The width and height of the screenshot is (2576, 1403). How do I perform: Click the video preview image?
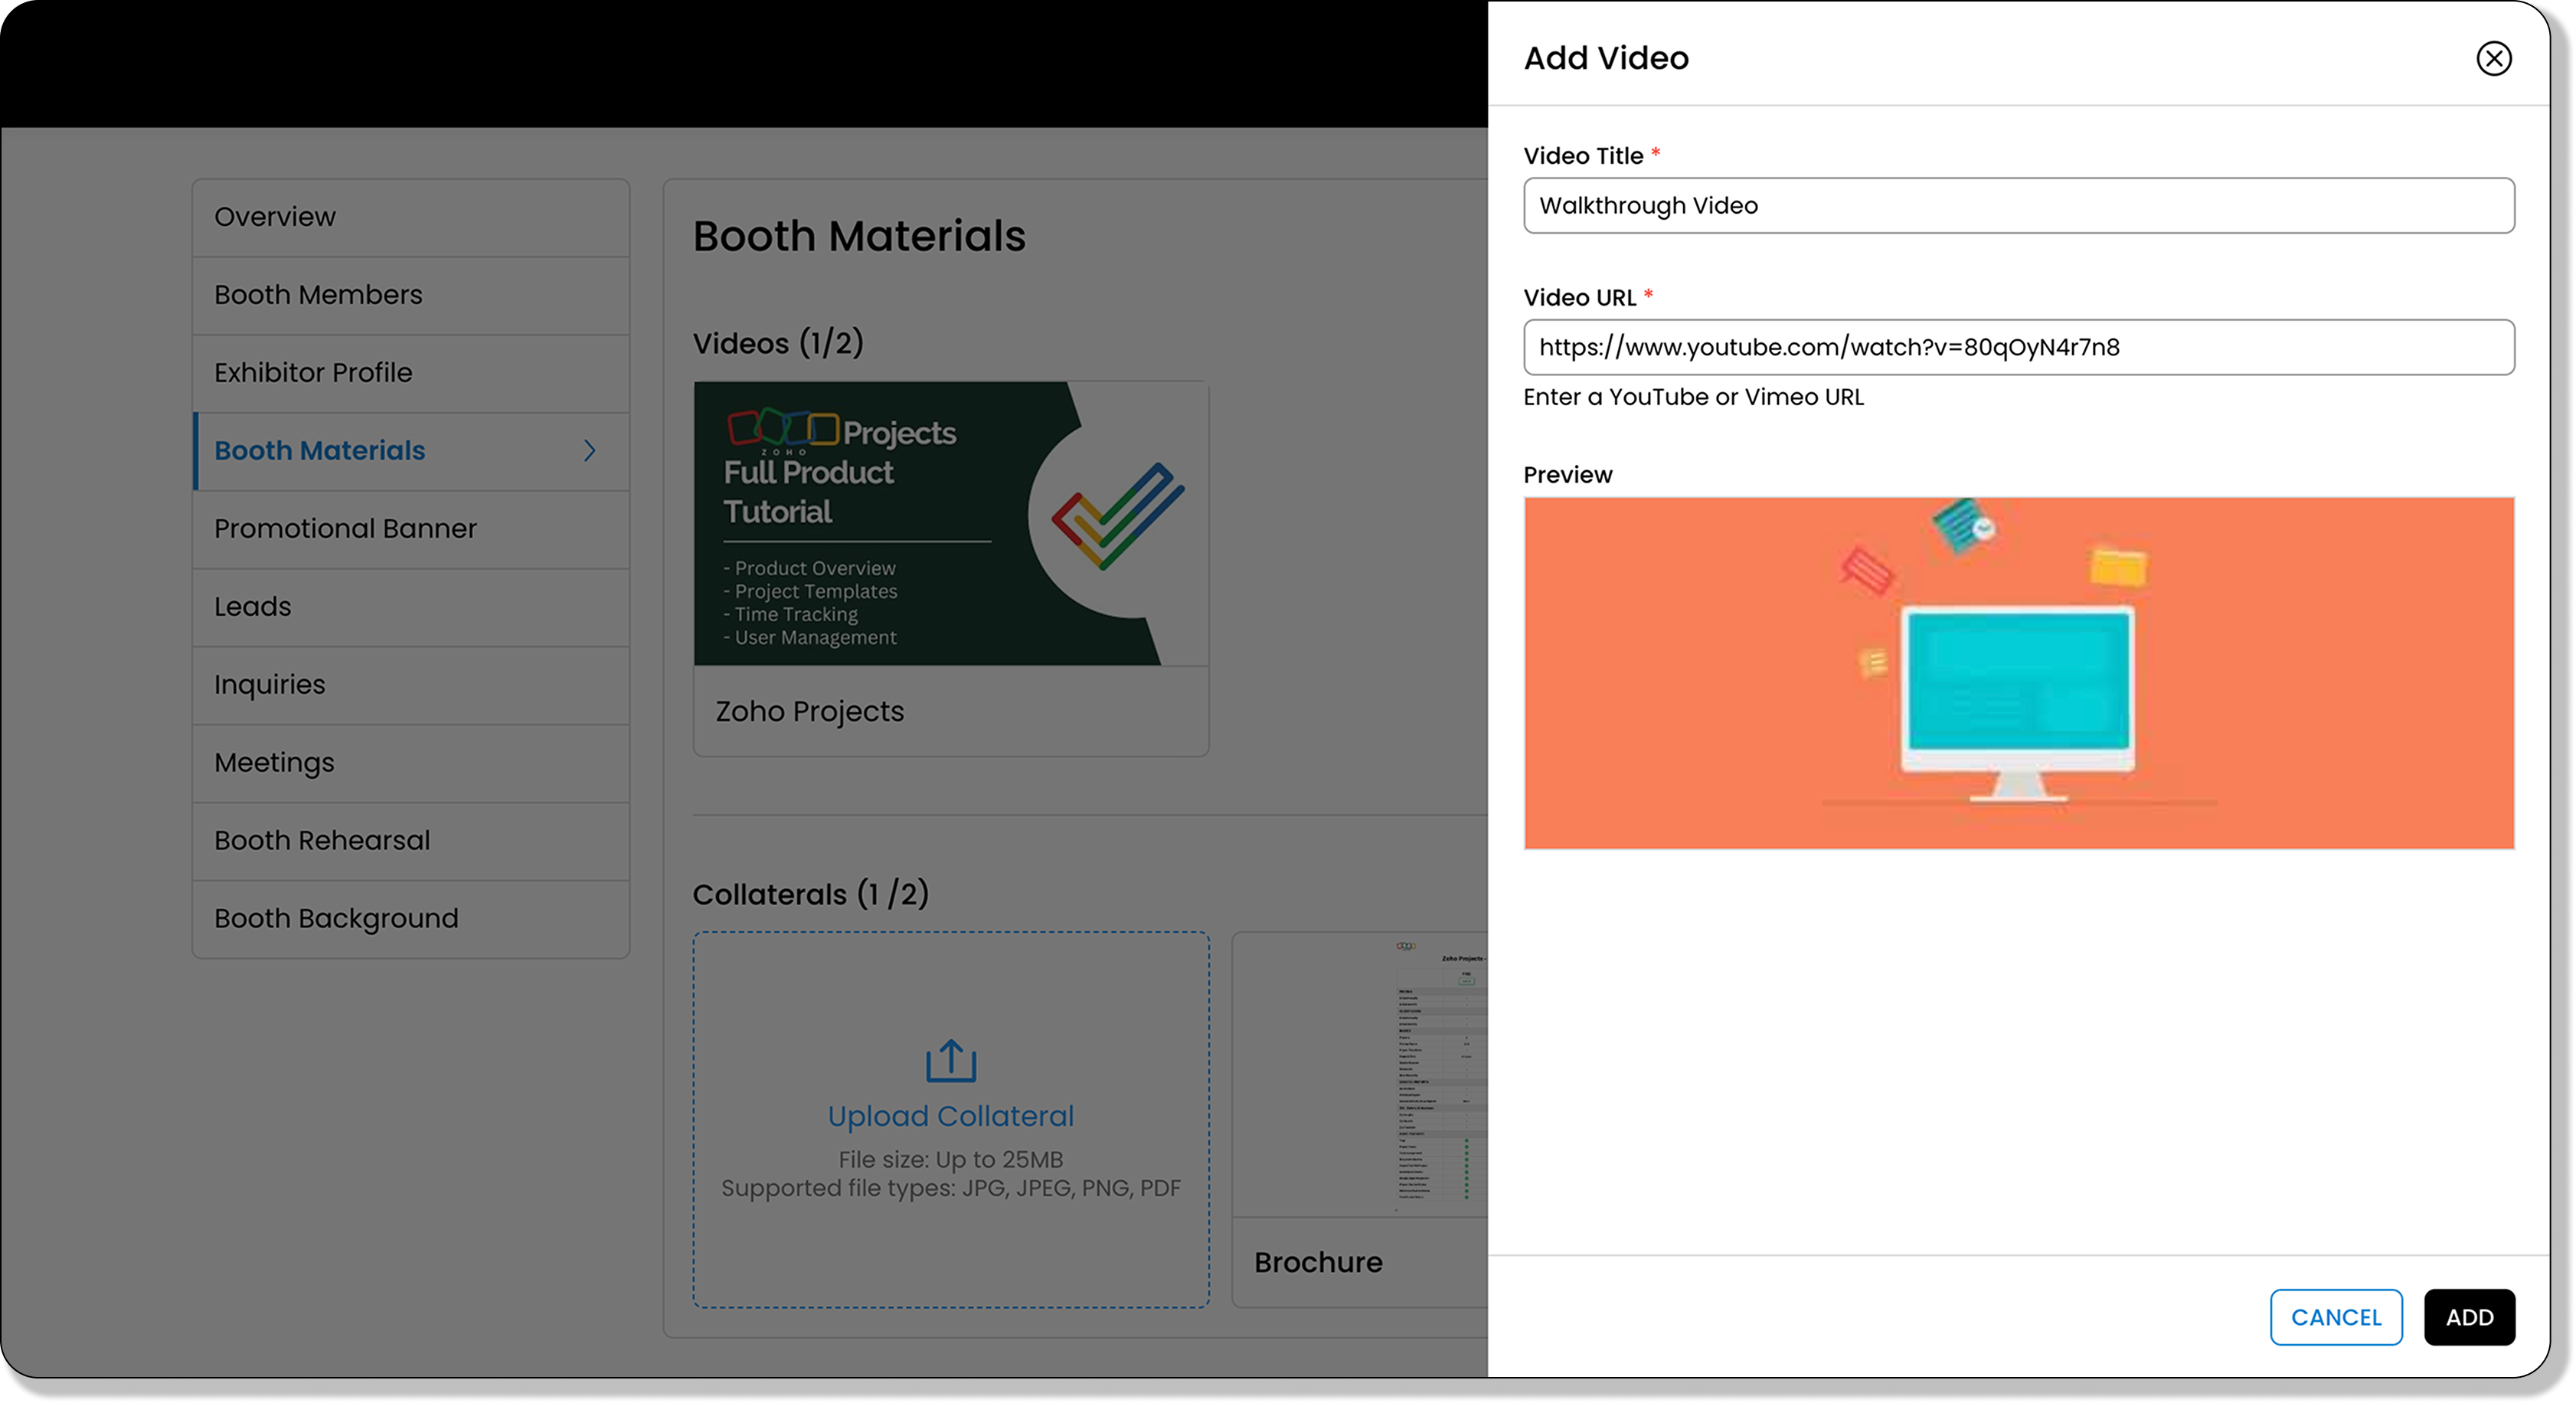click(2018, 673)
